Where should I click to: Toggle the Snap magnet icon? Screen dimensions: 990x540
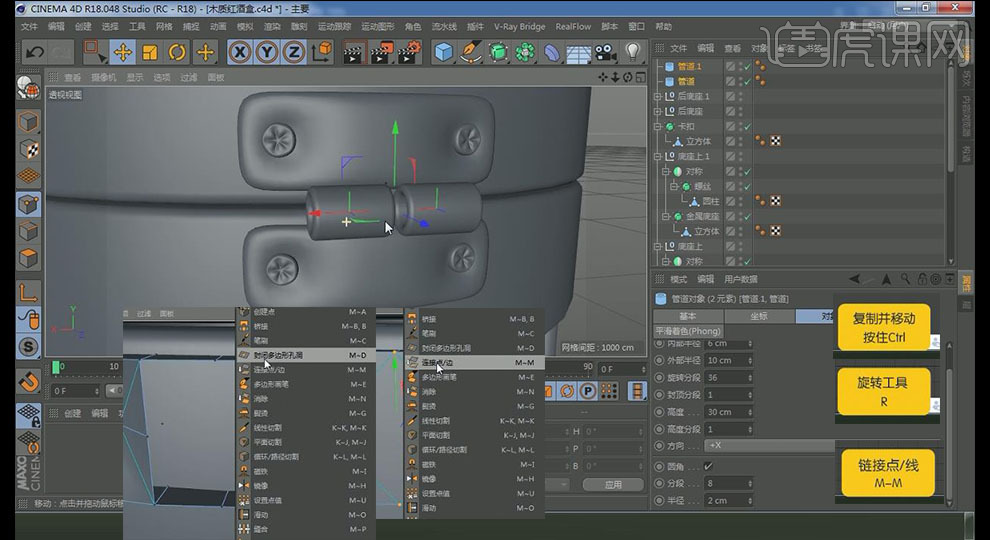(x=28, y=381)
